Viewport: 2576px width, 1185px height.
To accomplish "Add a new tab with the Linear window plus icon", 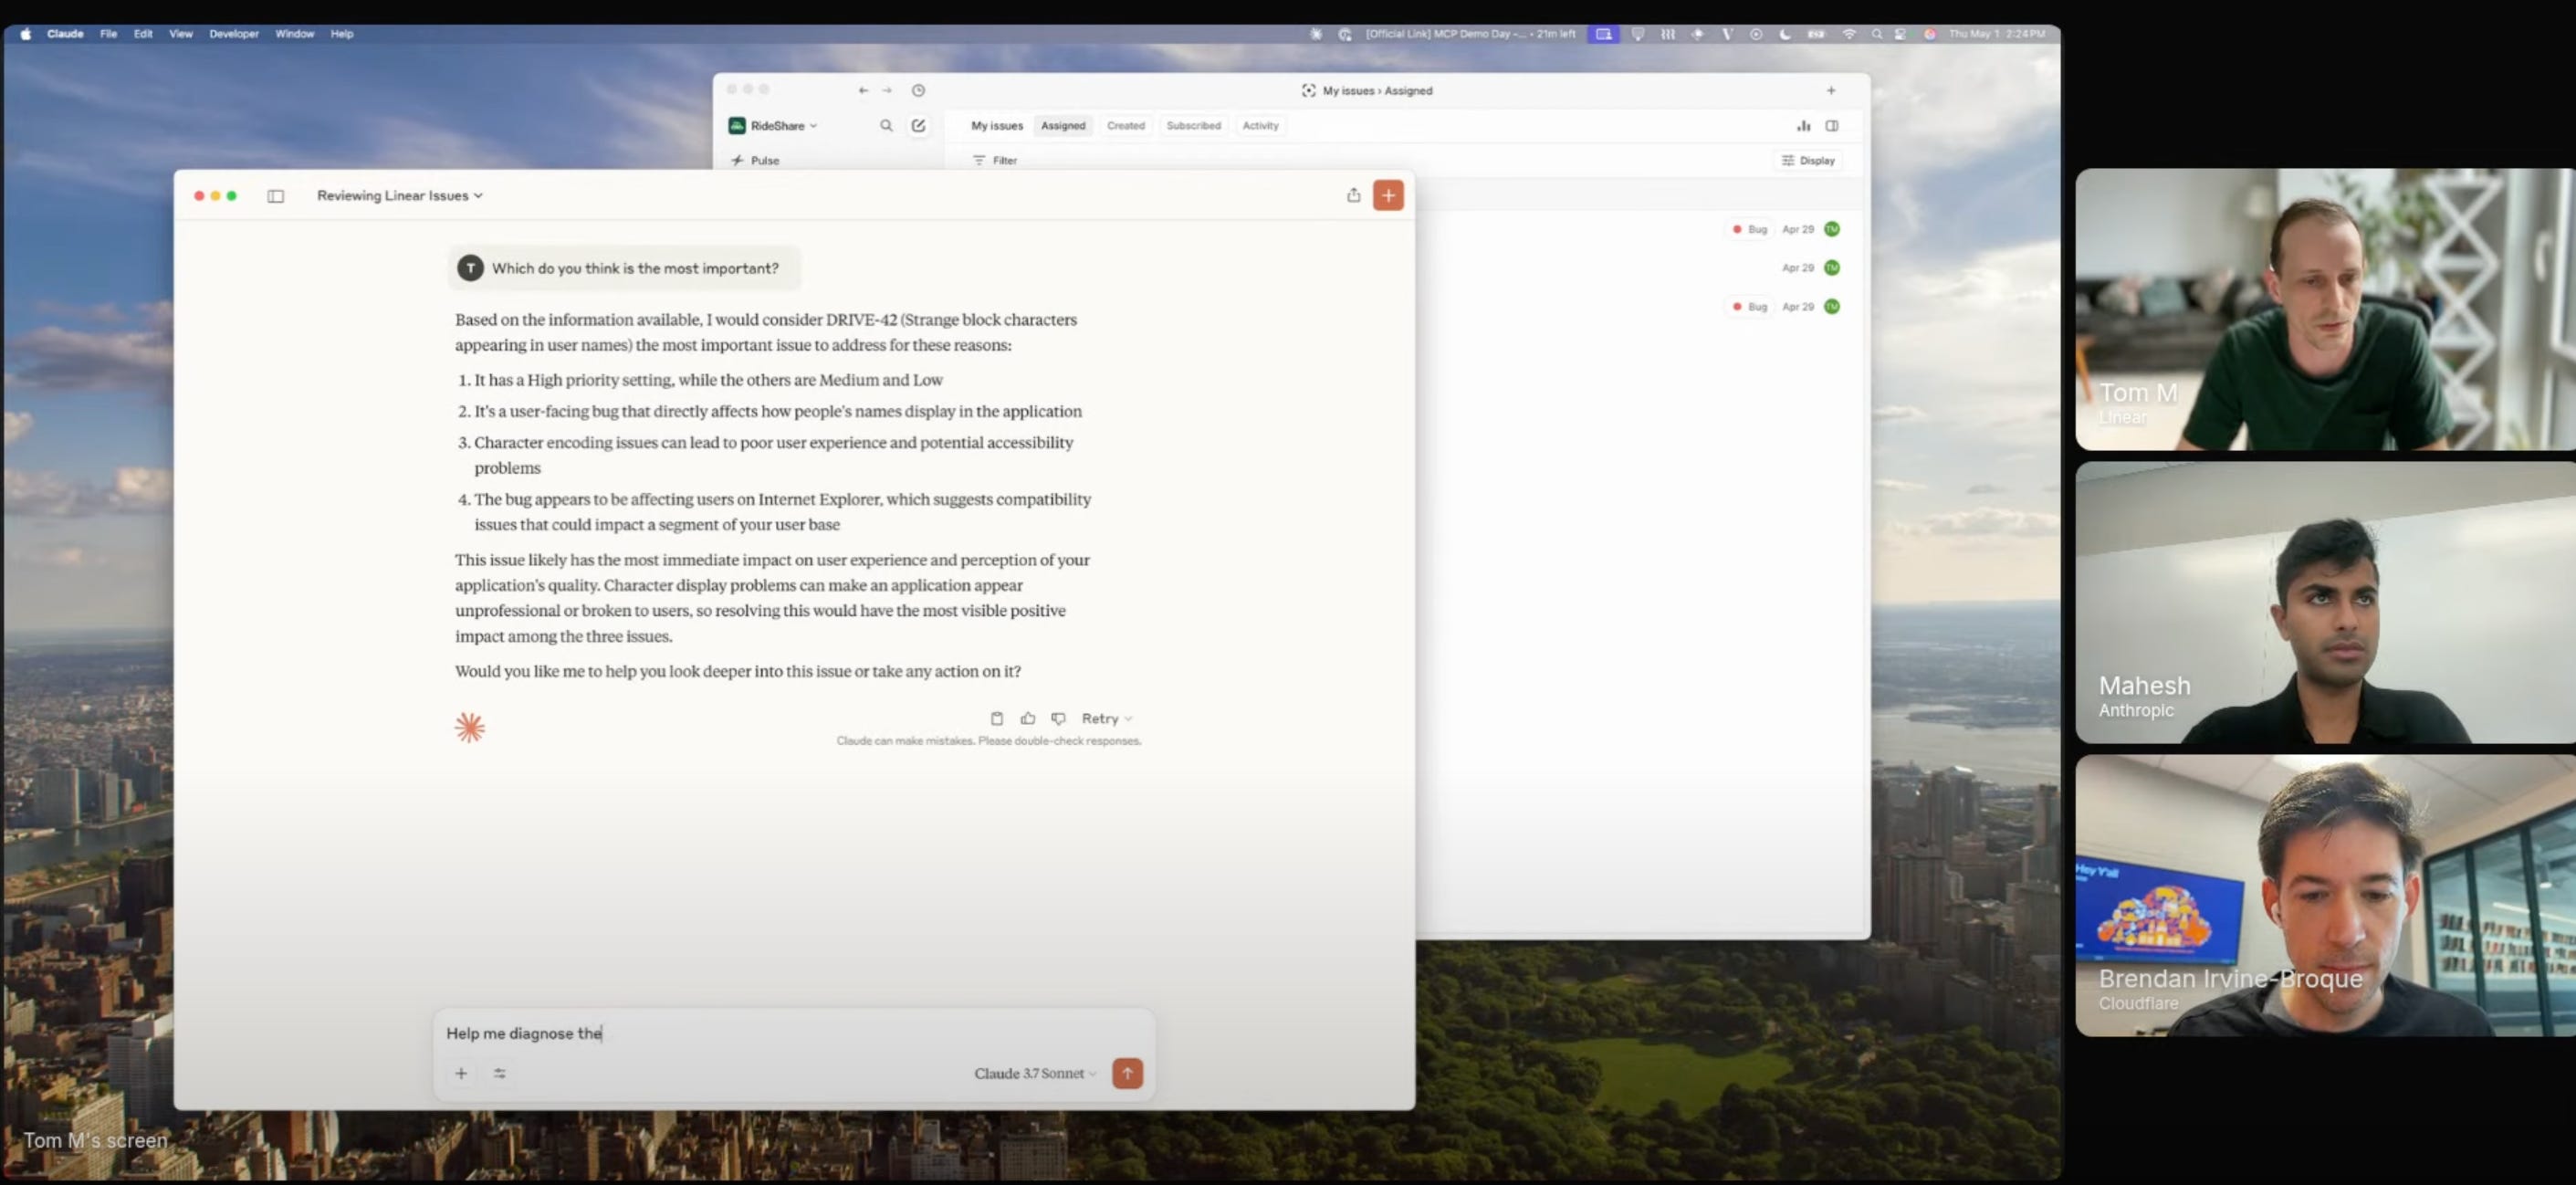I will click(1831, 90).
